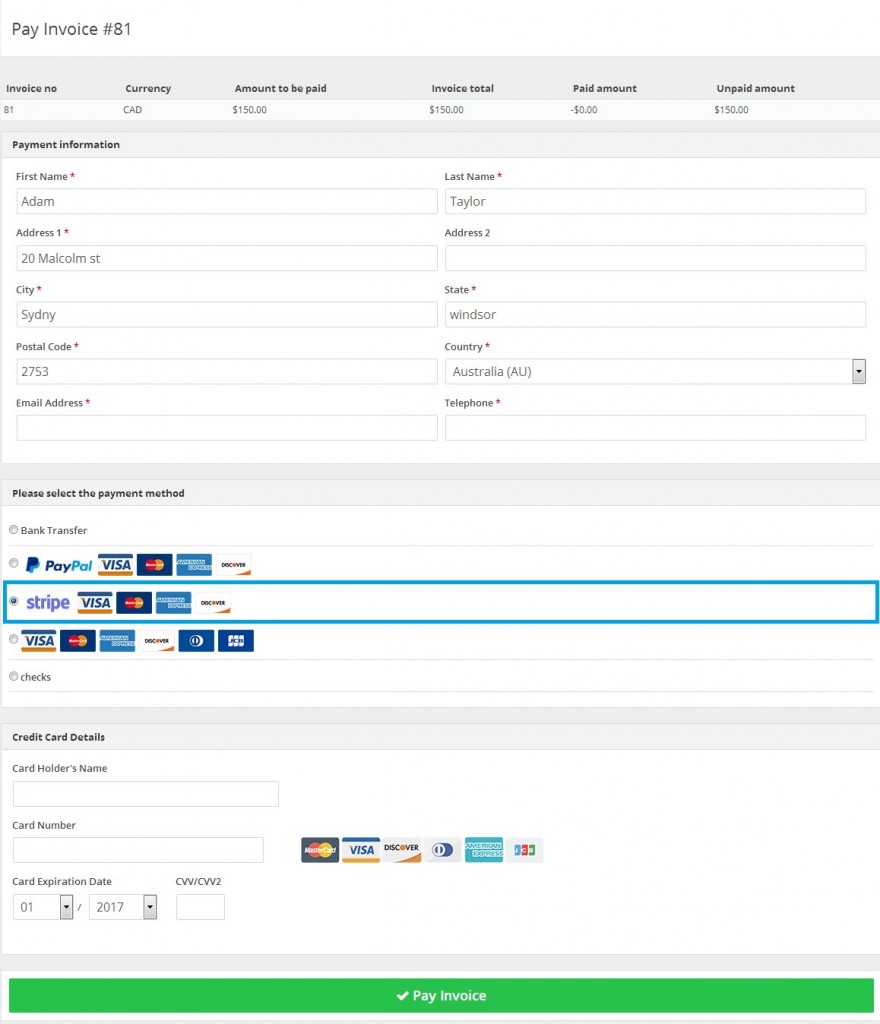Click the American Express icon in the PayPal row
The image size is (880, 1024).
pos(193,564)
